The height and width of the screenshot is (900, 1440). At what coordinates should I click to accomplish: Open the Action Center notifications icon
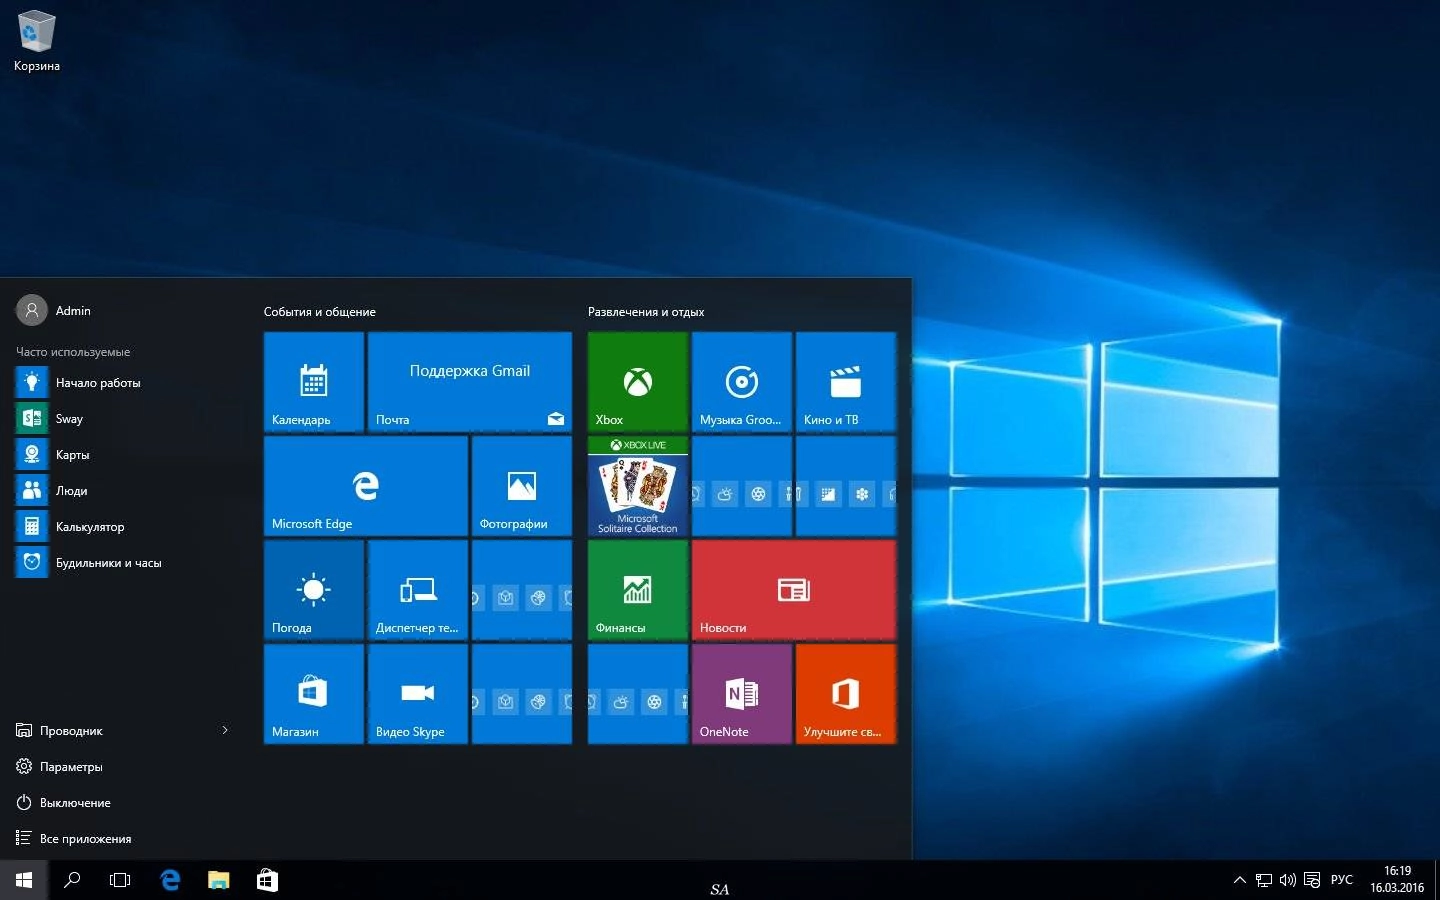1312,880
